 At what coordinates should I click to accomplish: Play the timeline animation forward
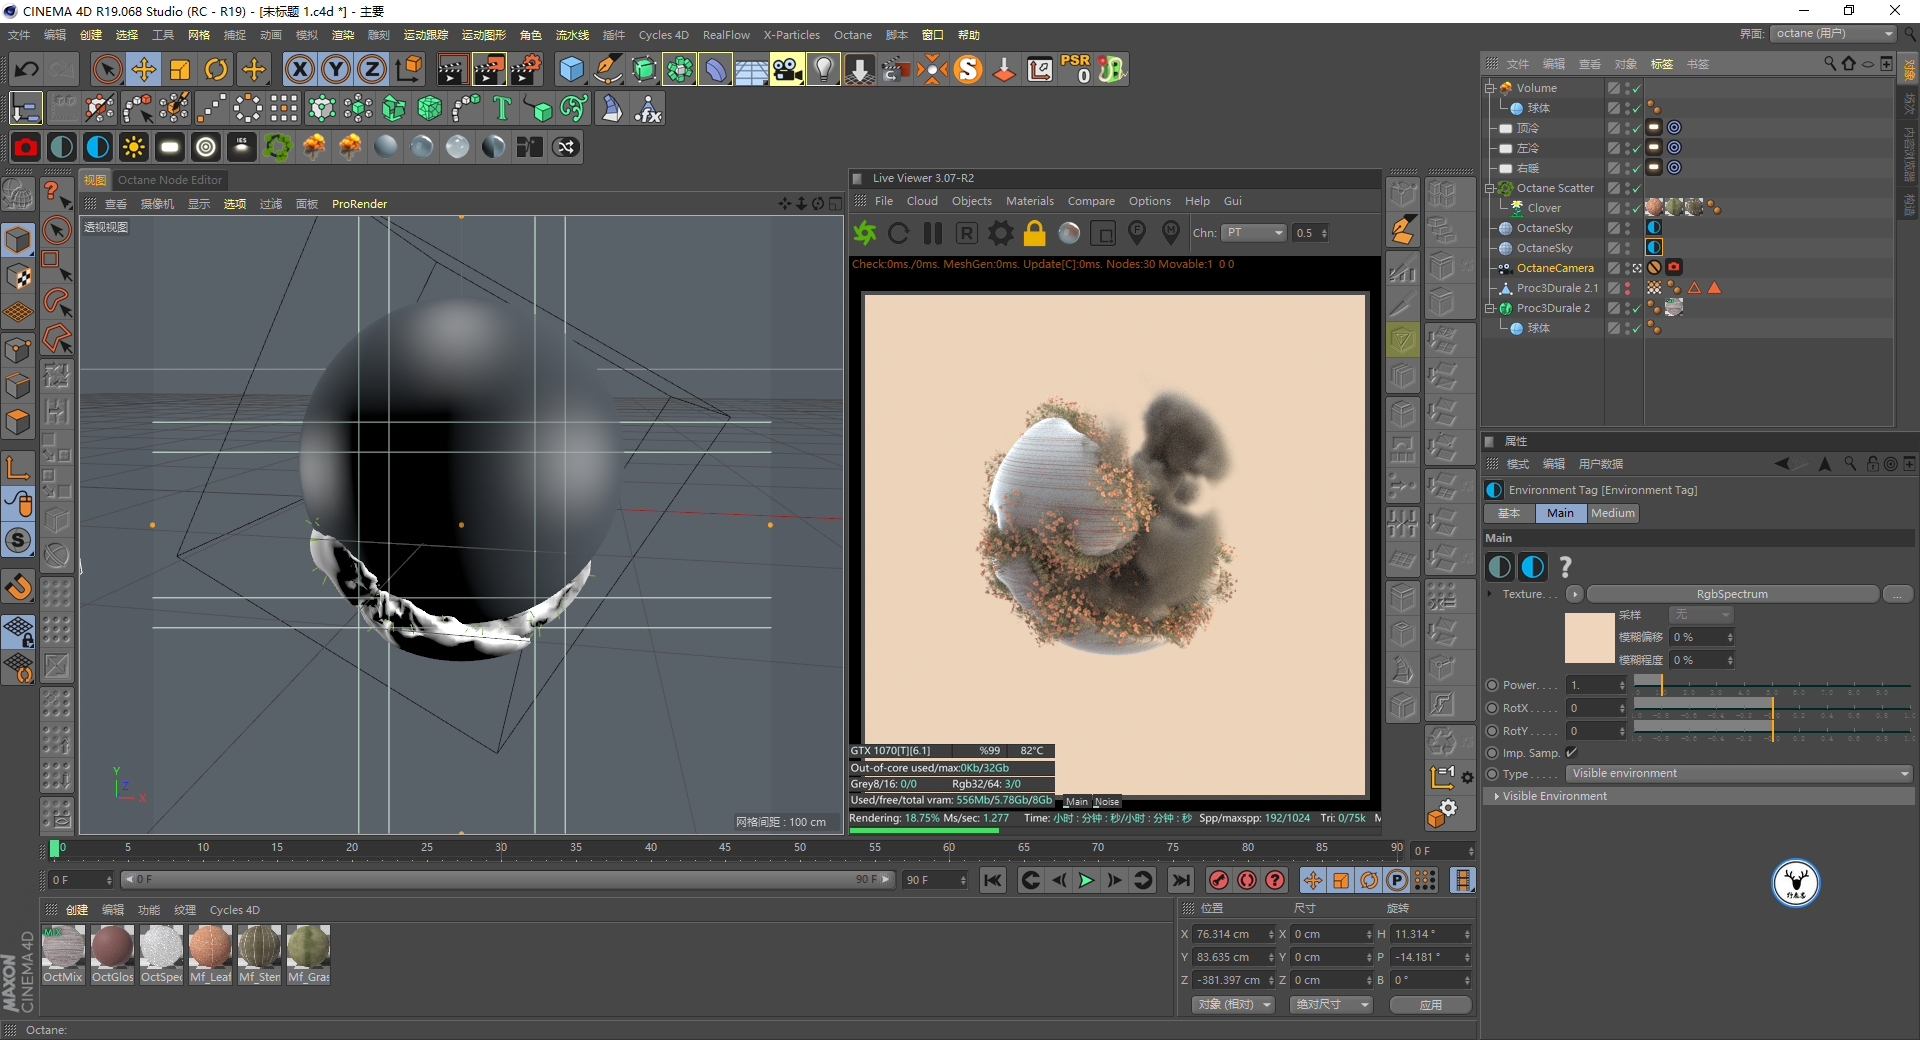coord(1086,880)
